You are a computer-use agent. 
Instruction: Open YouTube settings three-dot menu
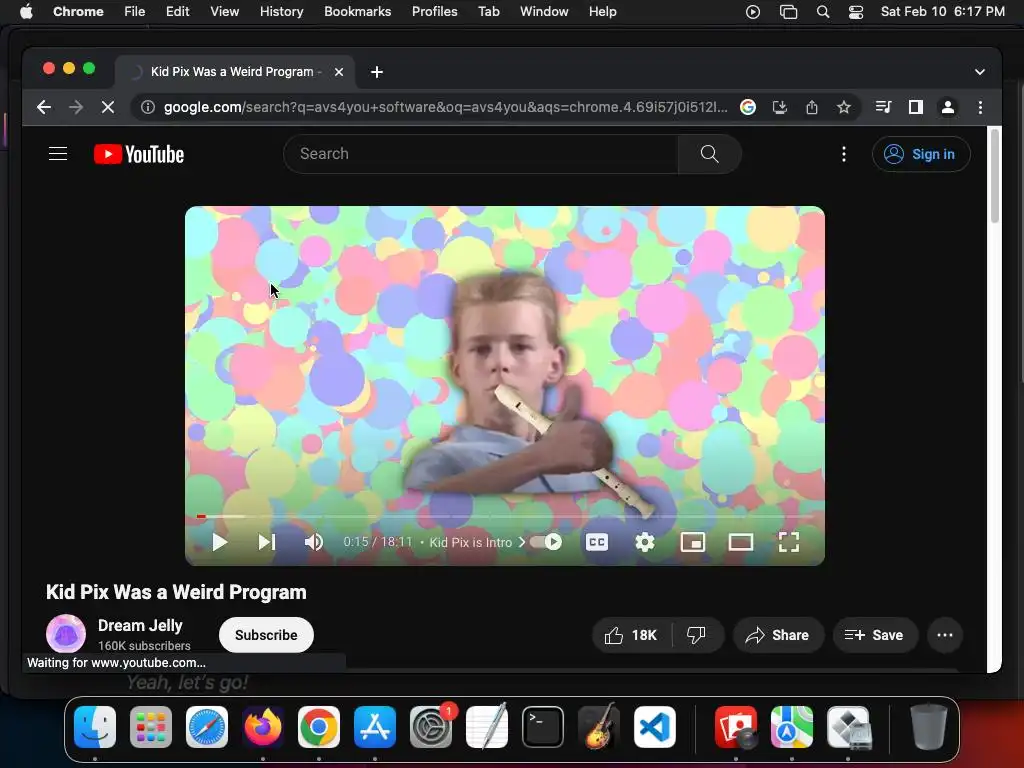coord(844,154)
